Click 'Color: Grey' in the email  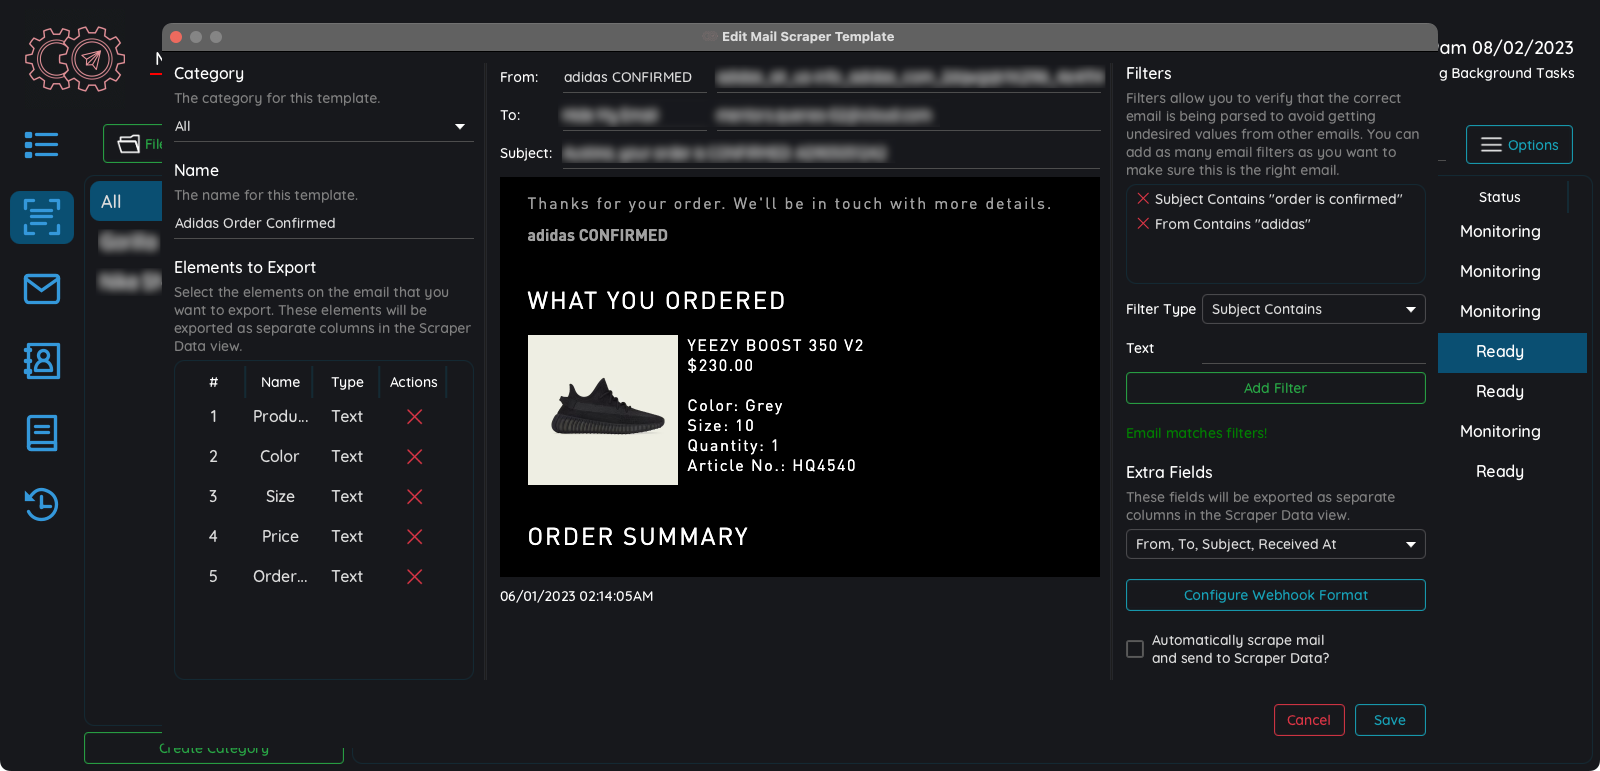[735, 406]
